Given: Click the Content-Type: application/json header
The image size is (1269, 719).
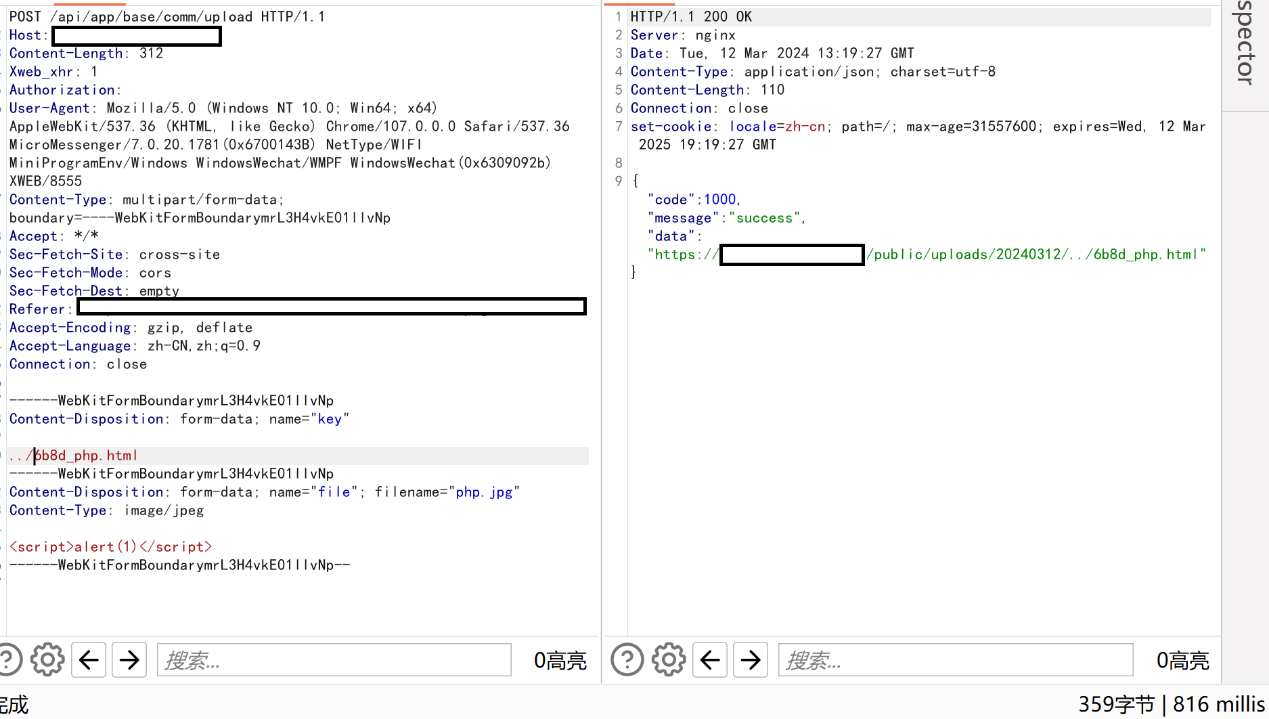Looking at the screenshot, I should pyautogui.click(x=813, y=71).
